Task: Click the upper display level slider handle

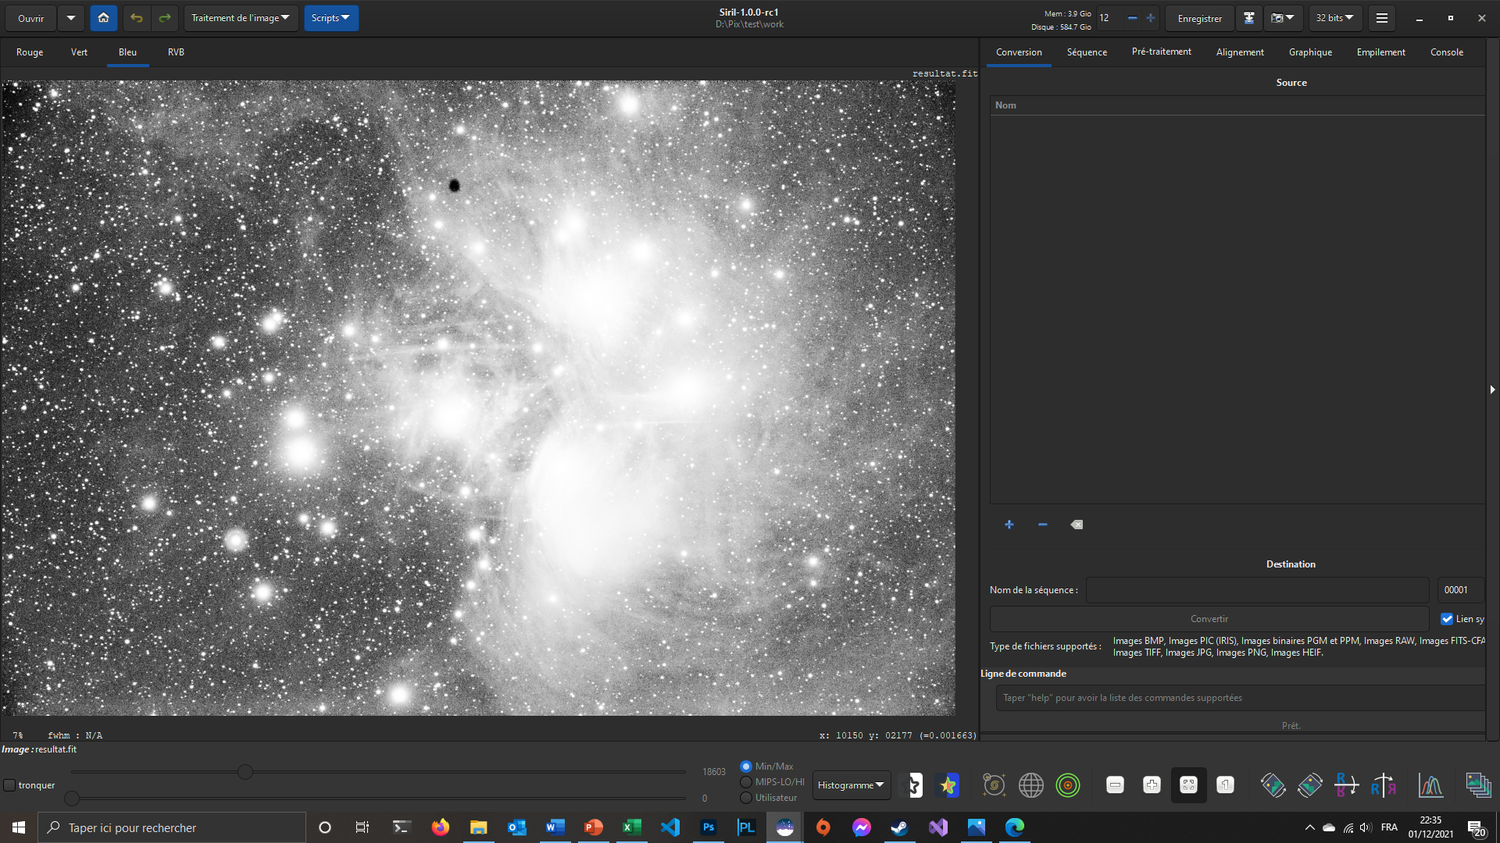Action: click(x=245, y=772)
